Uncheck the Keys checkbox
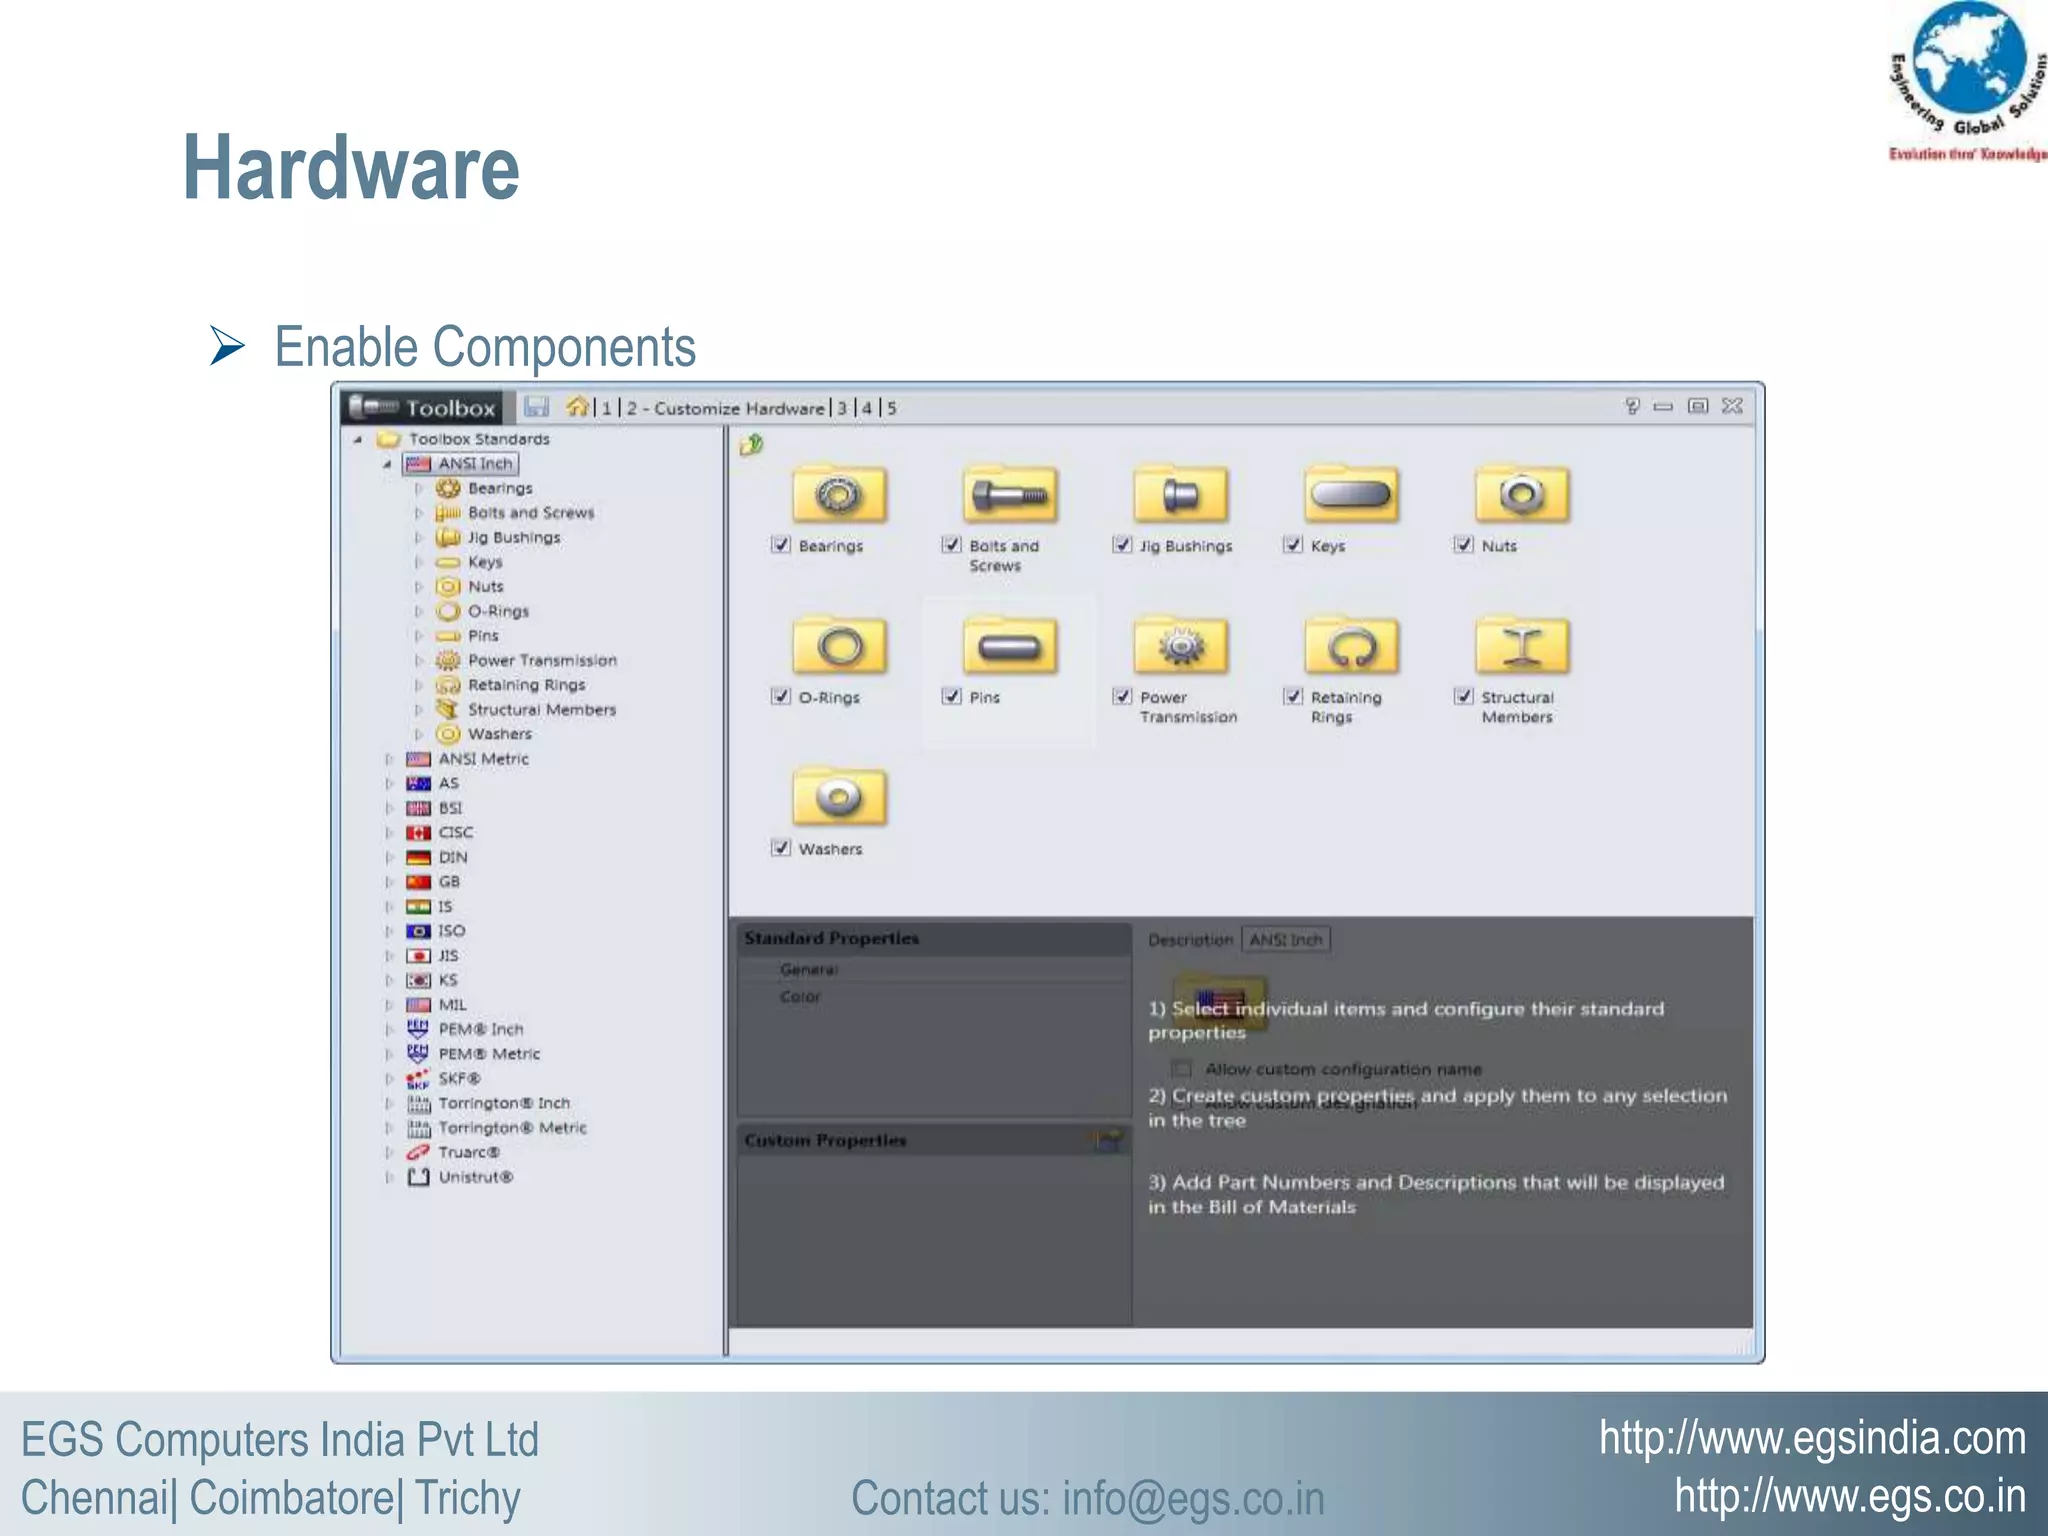Viewport: 2048px width, 1536px height. [1293, 545]
